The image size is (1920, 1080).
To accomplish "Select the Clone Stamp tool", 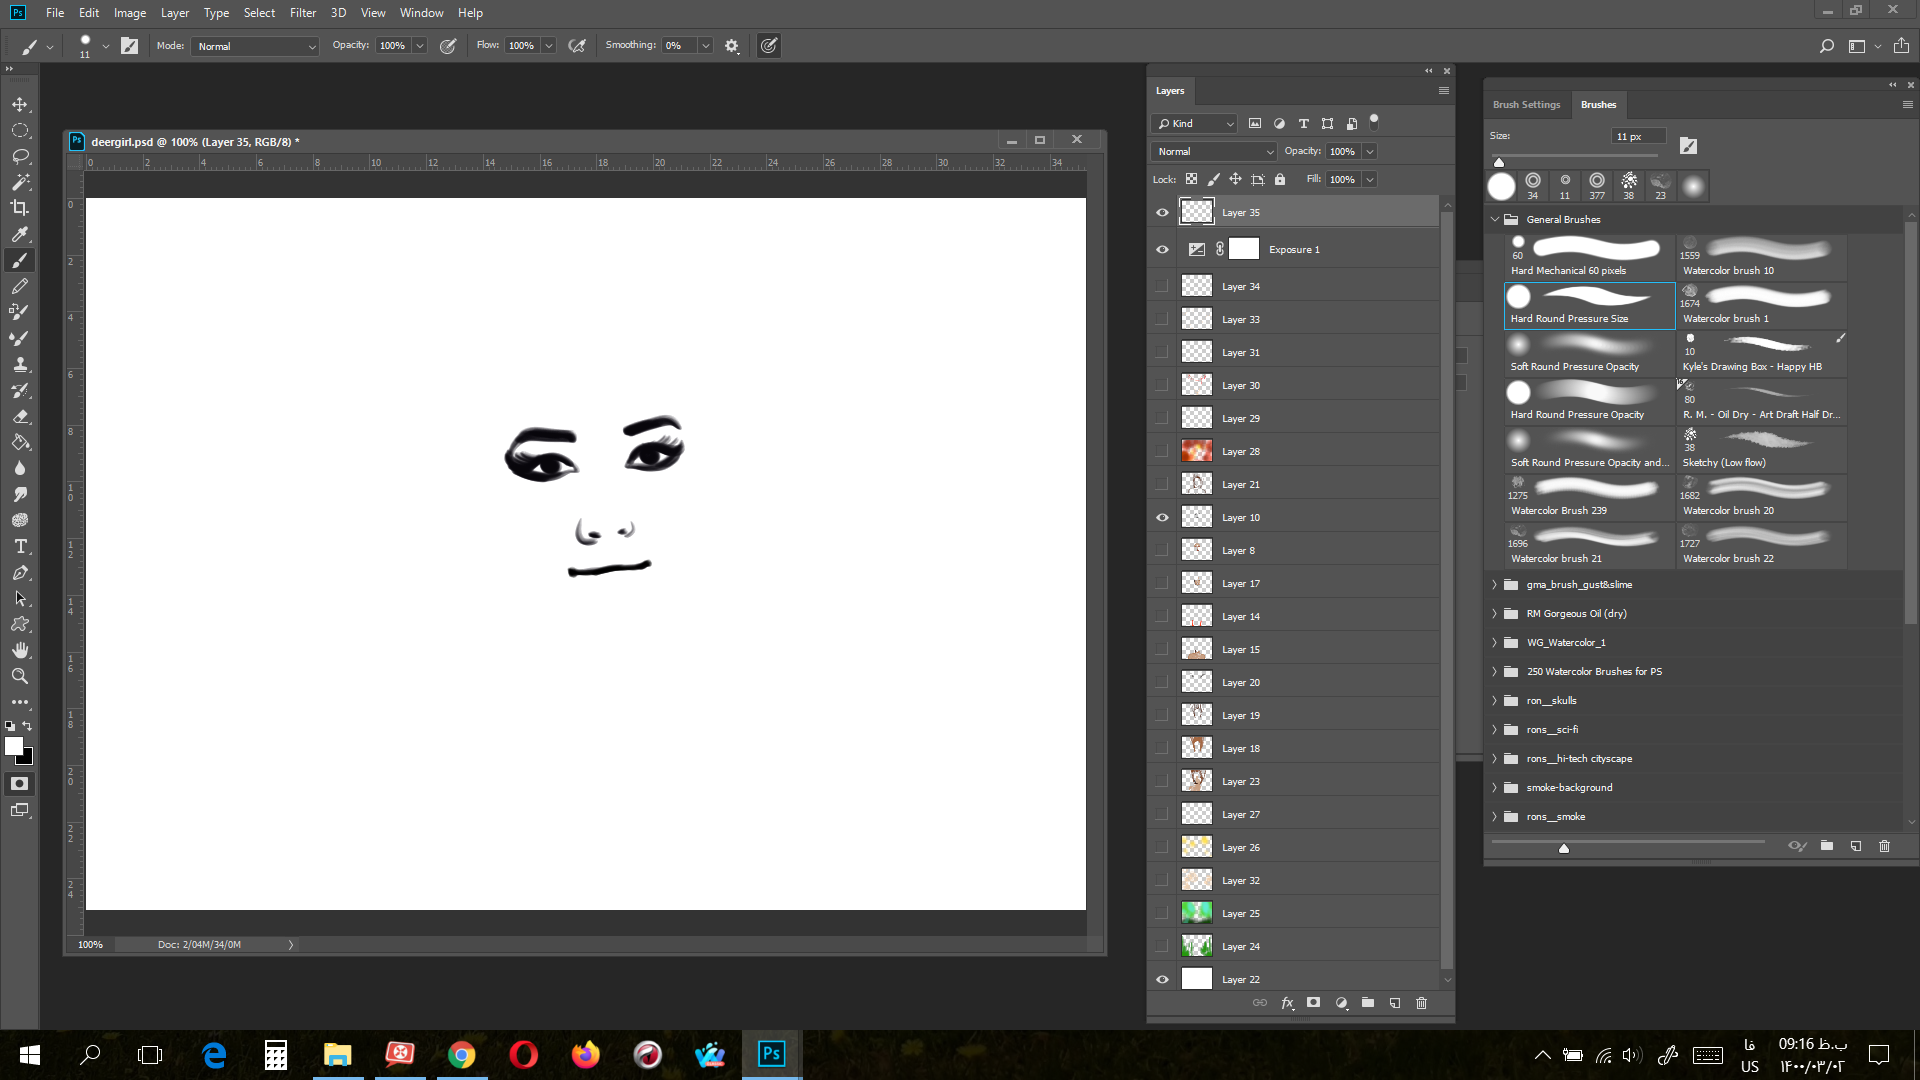I will click(20, 364).
